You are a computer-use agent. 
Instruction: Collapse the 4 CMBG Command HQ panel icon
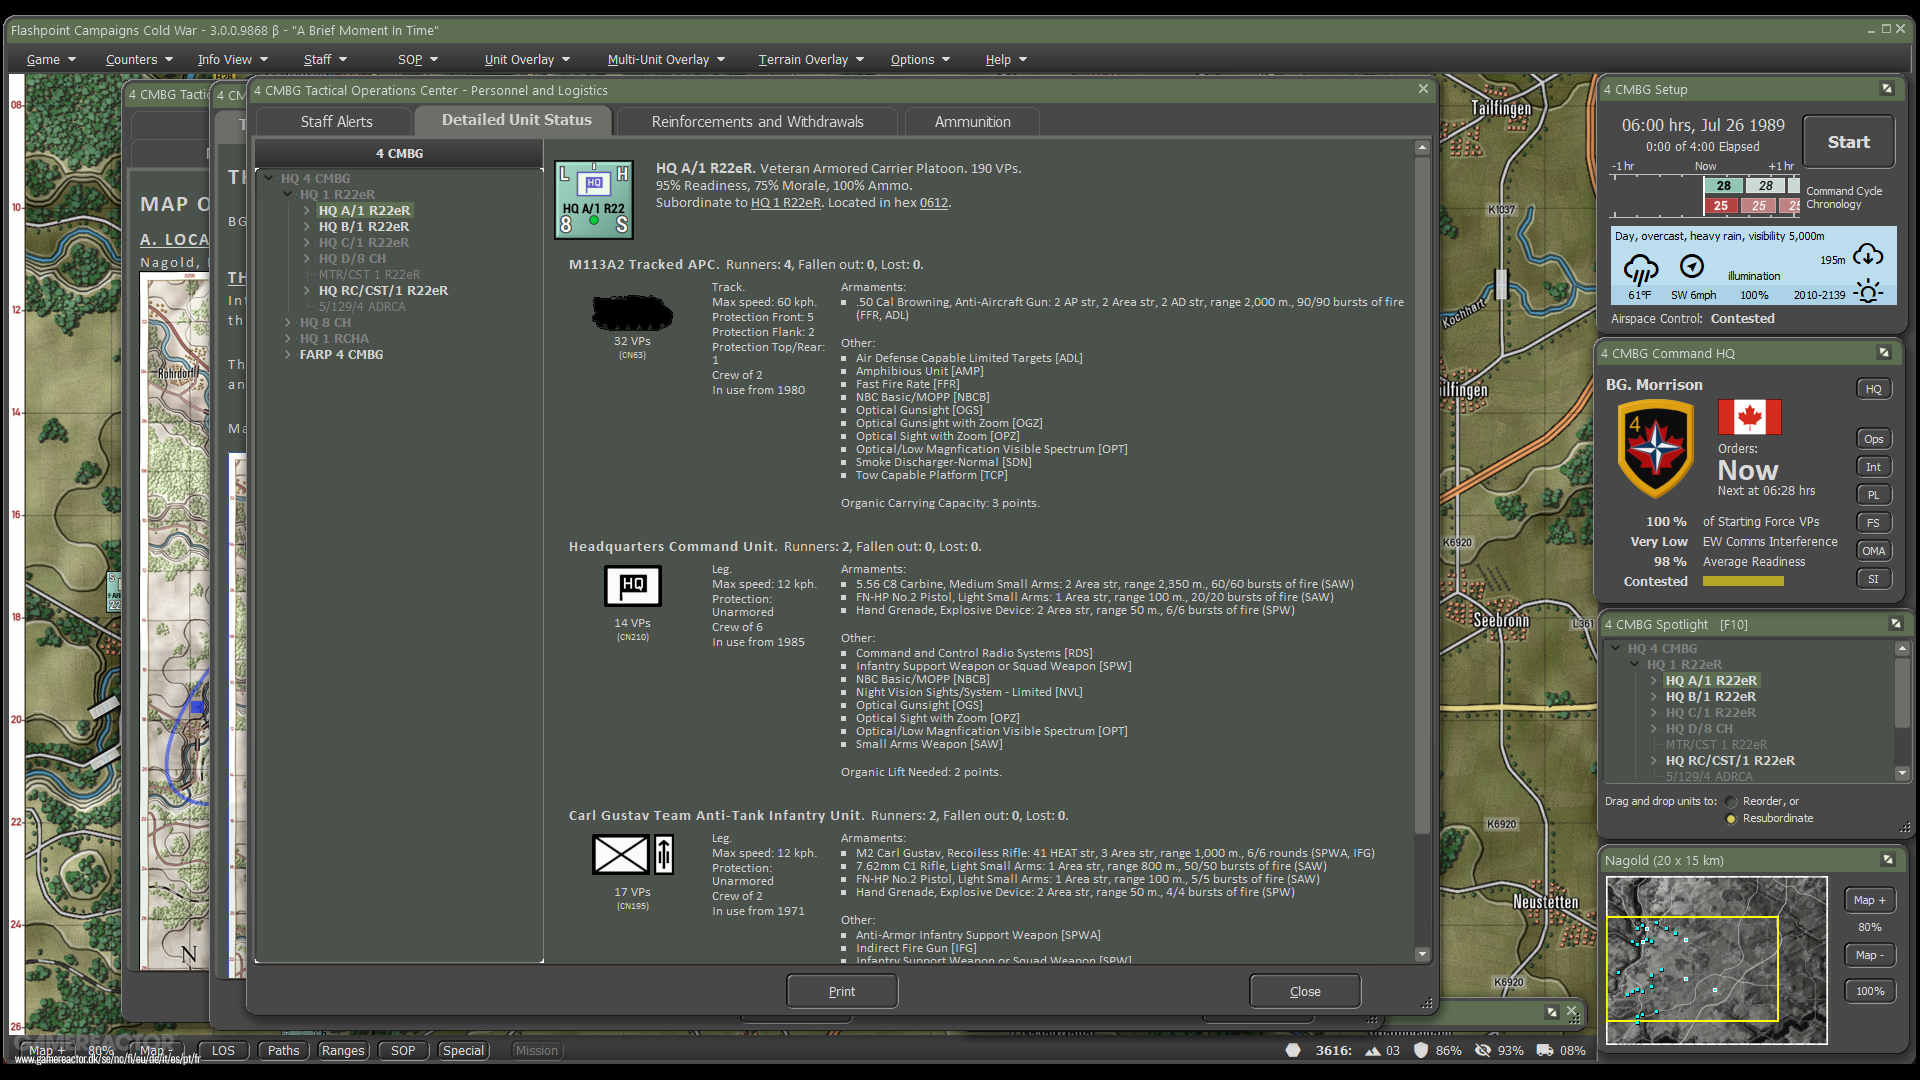1884,353
